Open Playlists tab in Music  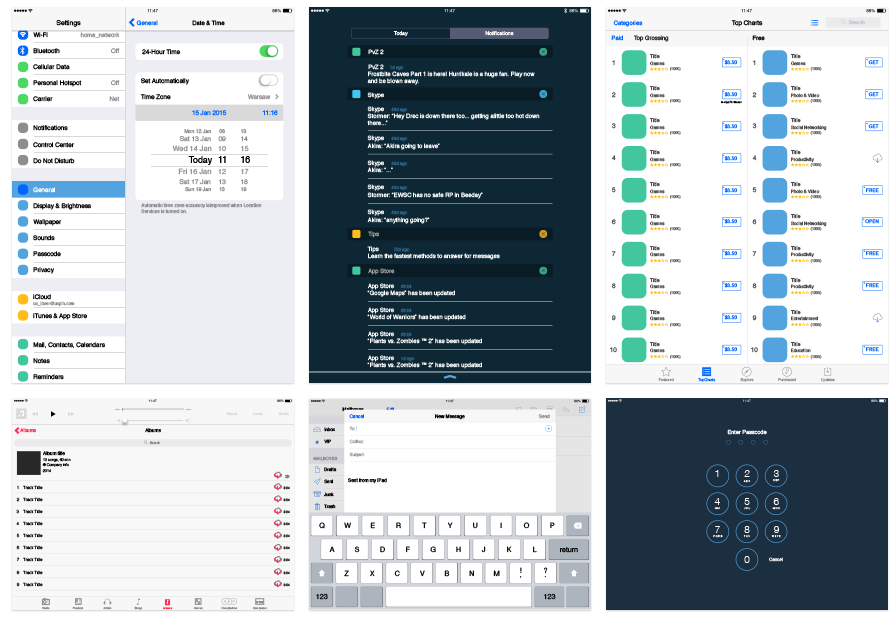[78, 603]
